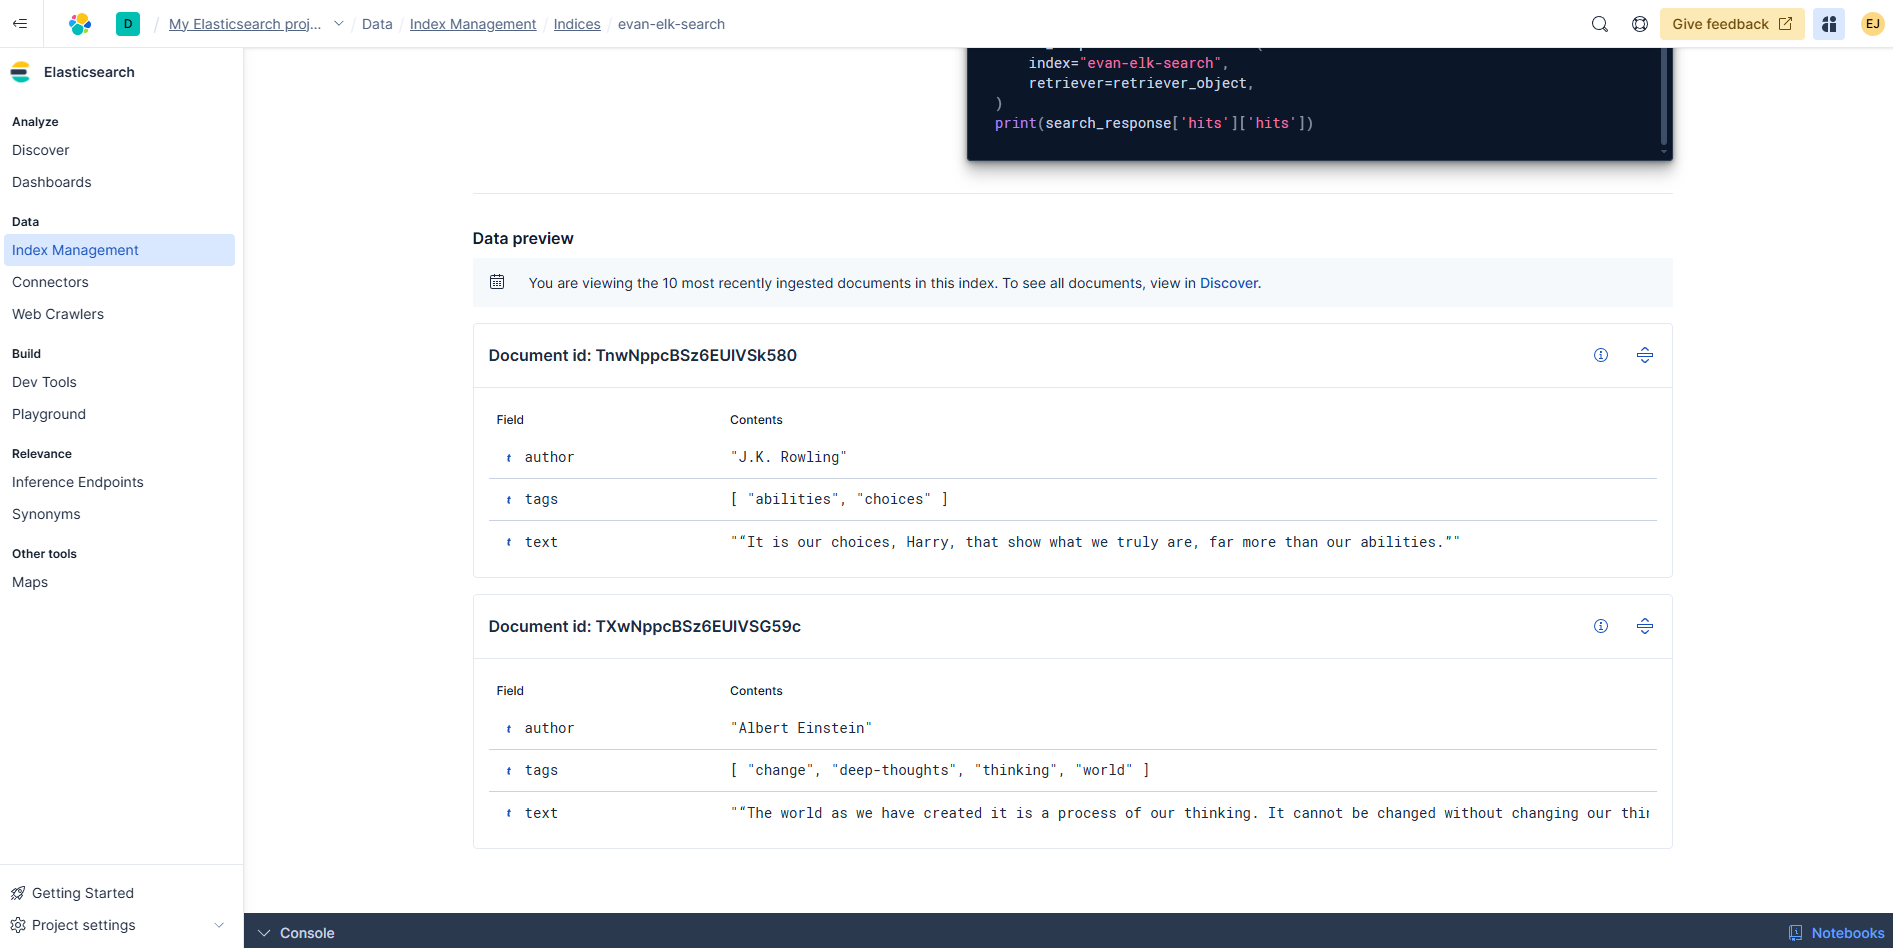Open the AI assistant icon in header
The image size is (1893, 948).
pyautogui.click(x=1829, y=24)
